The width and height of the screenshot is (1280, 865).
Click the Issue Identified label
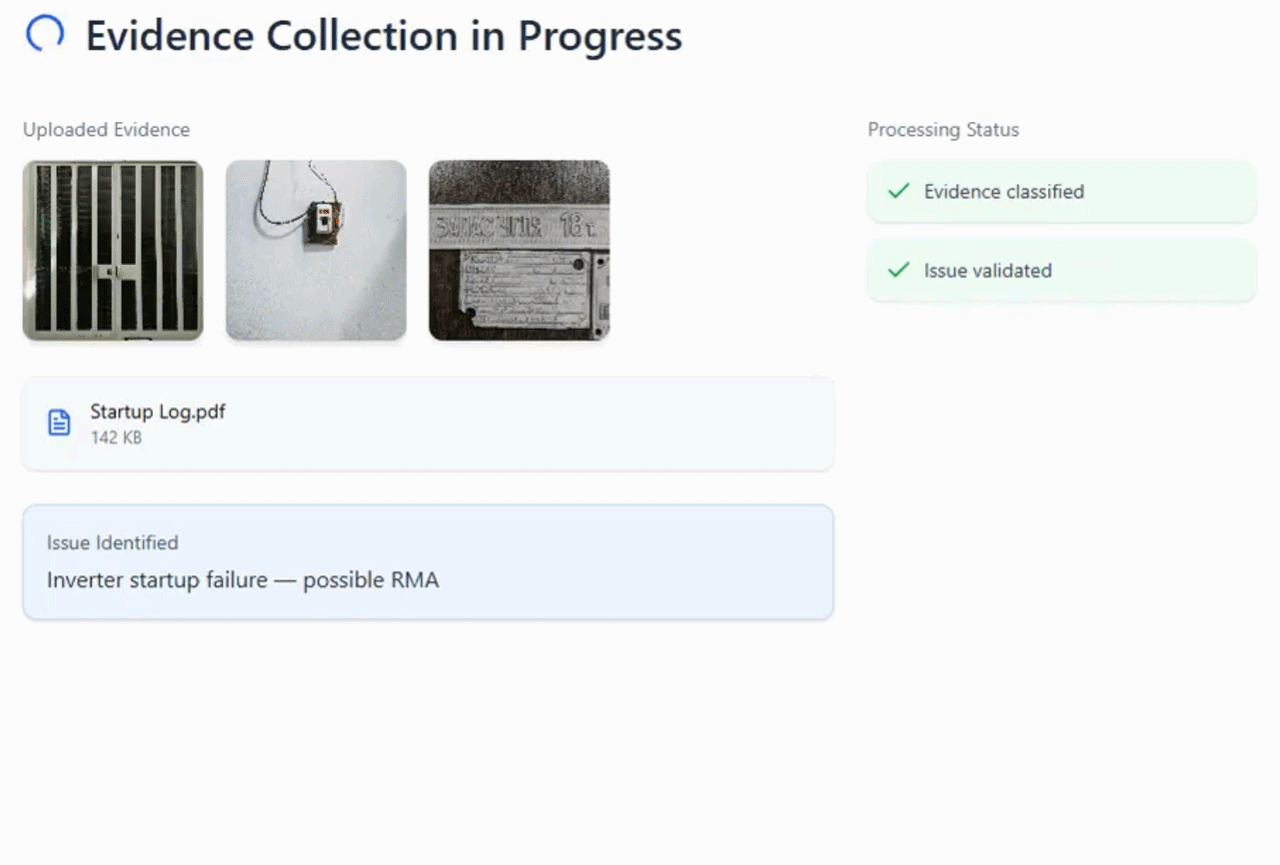112,543
